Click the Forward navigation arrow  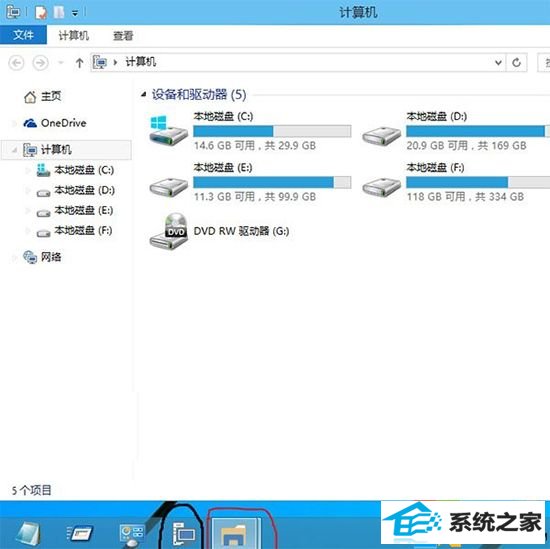point(40,63)
